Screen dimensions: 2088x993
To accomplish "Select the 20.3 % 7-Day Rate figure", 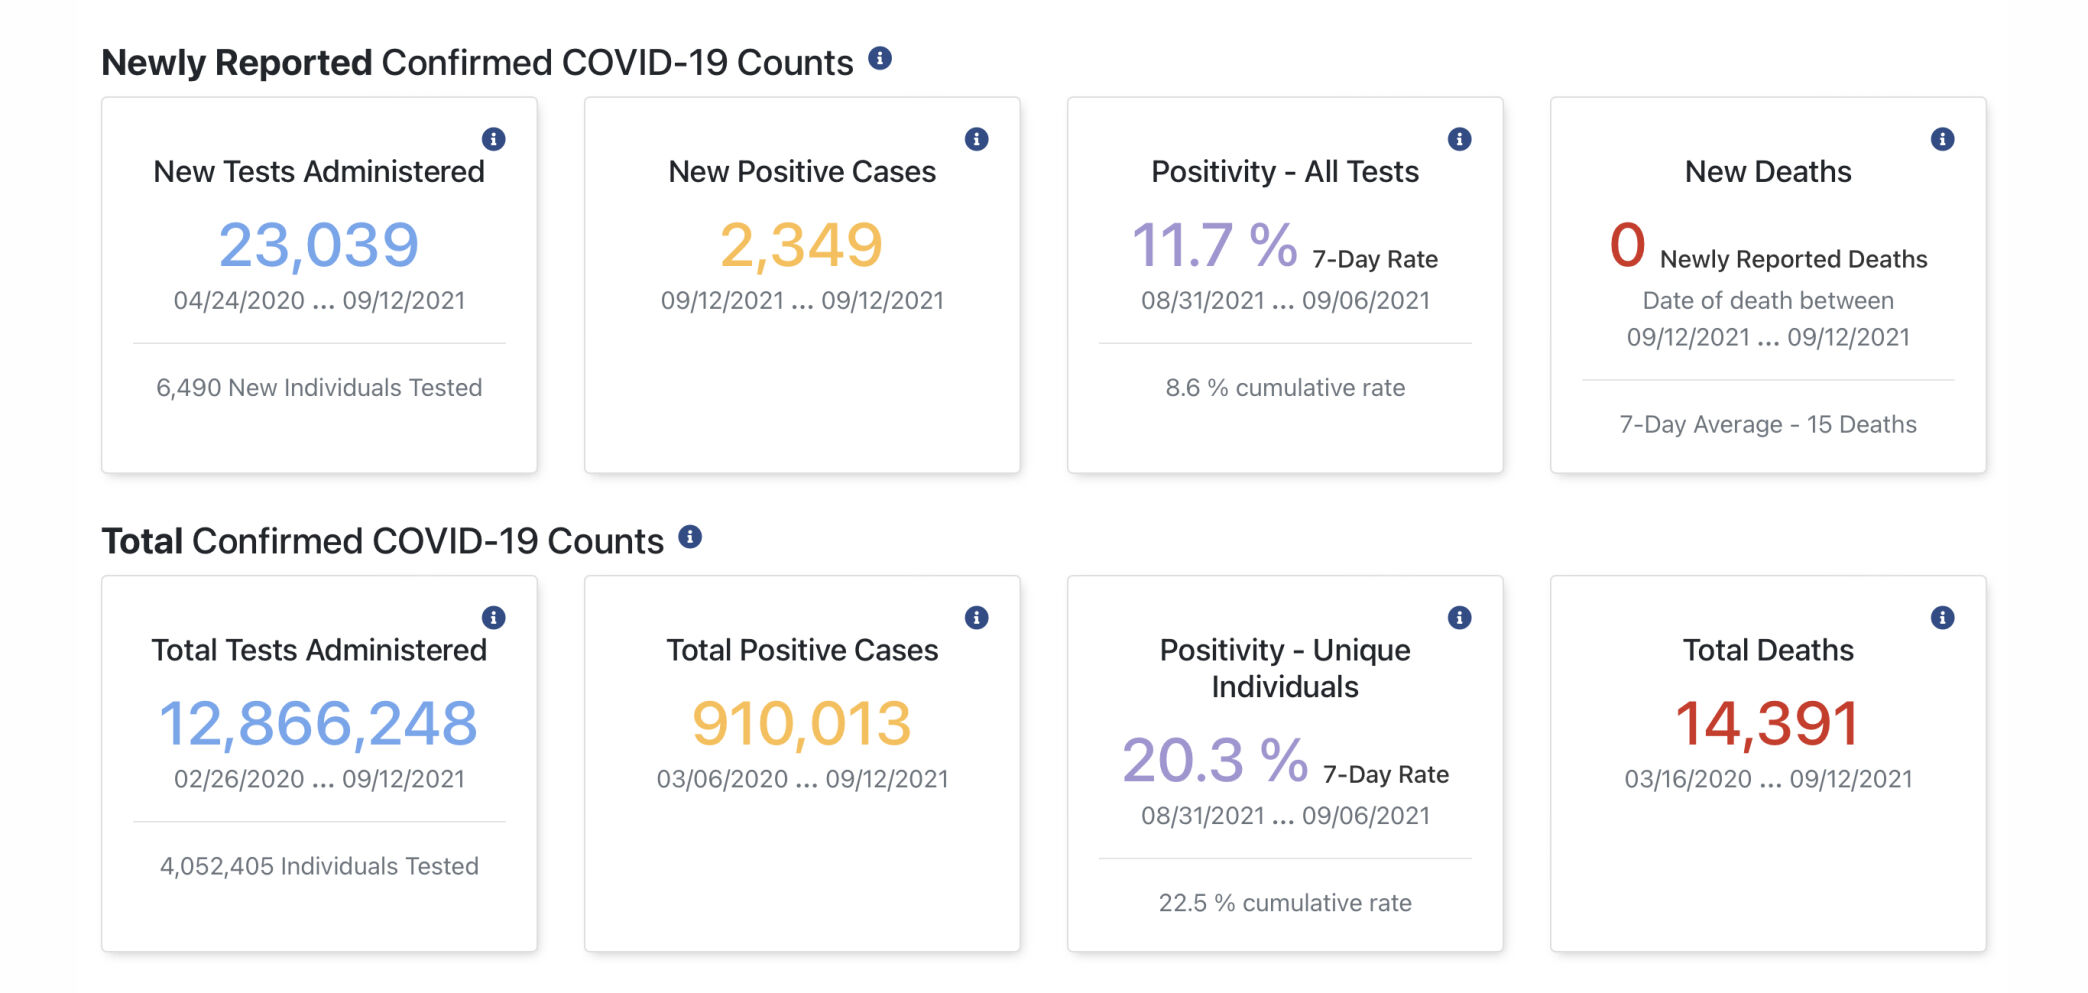I will click(1214, 758).
